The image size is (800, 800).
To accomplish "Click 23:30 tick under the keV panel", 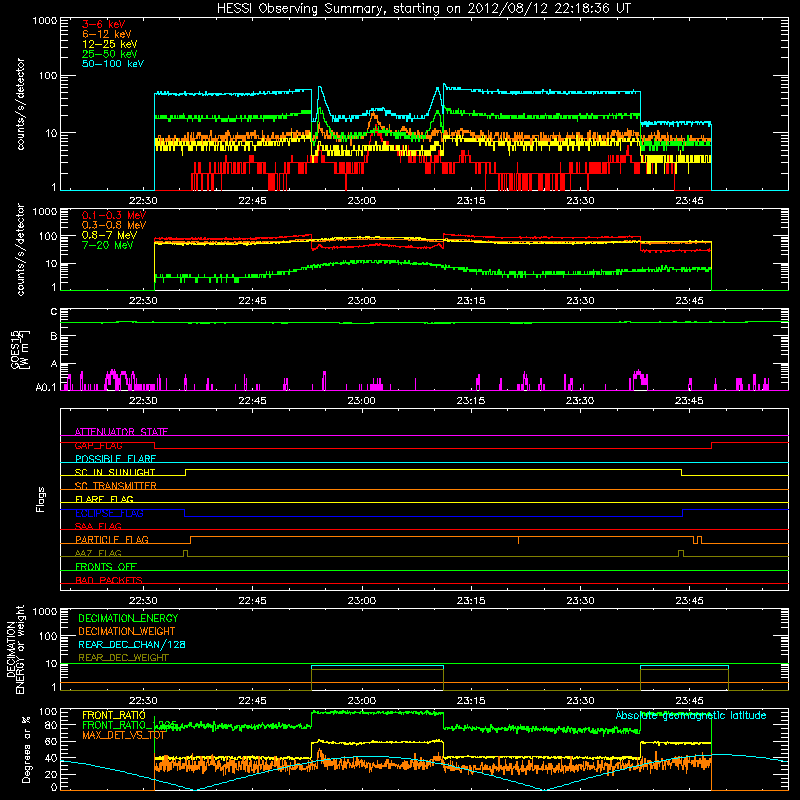I will [x=580, y=201].
